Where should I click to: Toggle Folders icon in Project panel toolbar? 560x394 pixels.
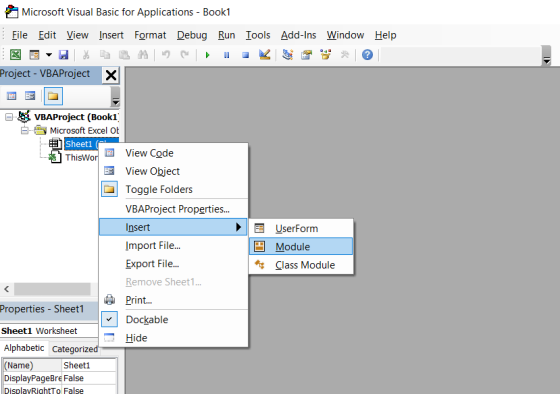(x=53, y=96)
